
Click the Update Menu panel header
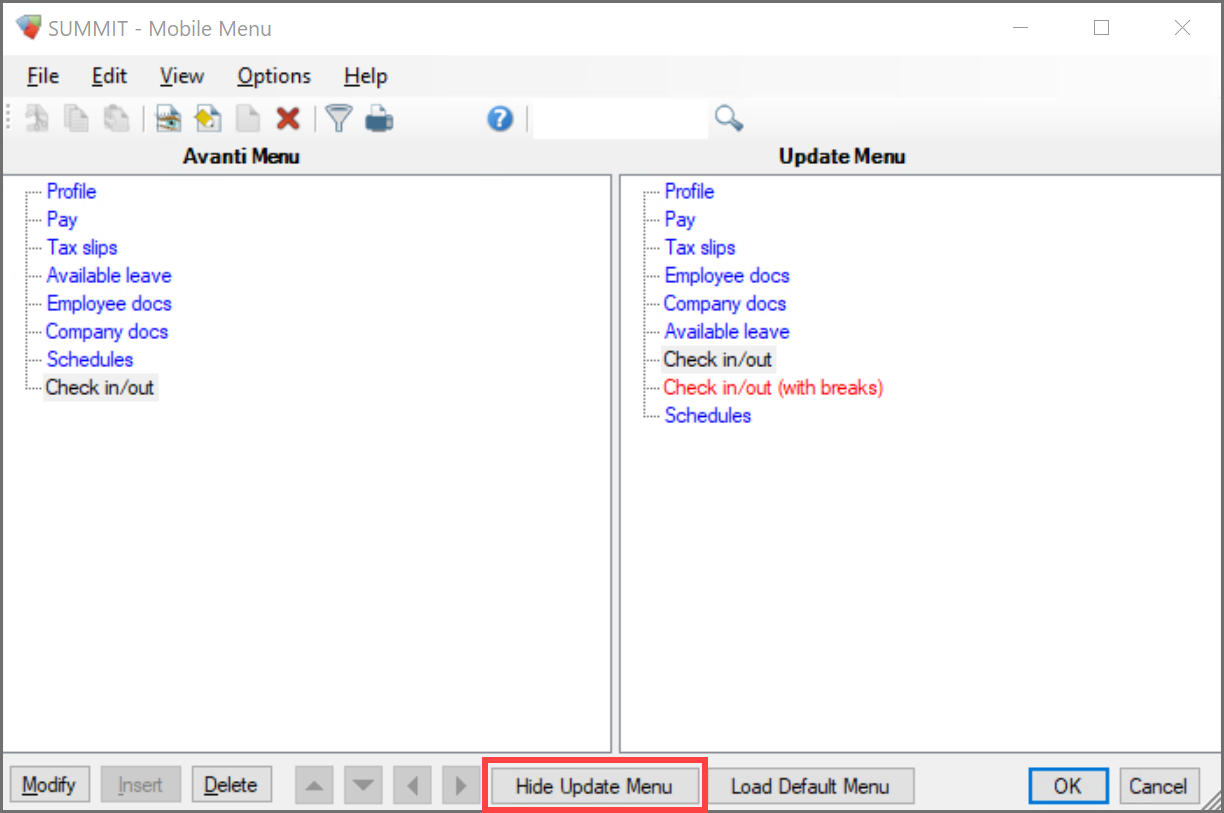coord(842,156)
